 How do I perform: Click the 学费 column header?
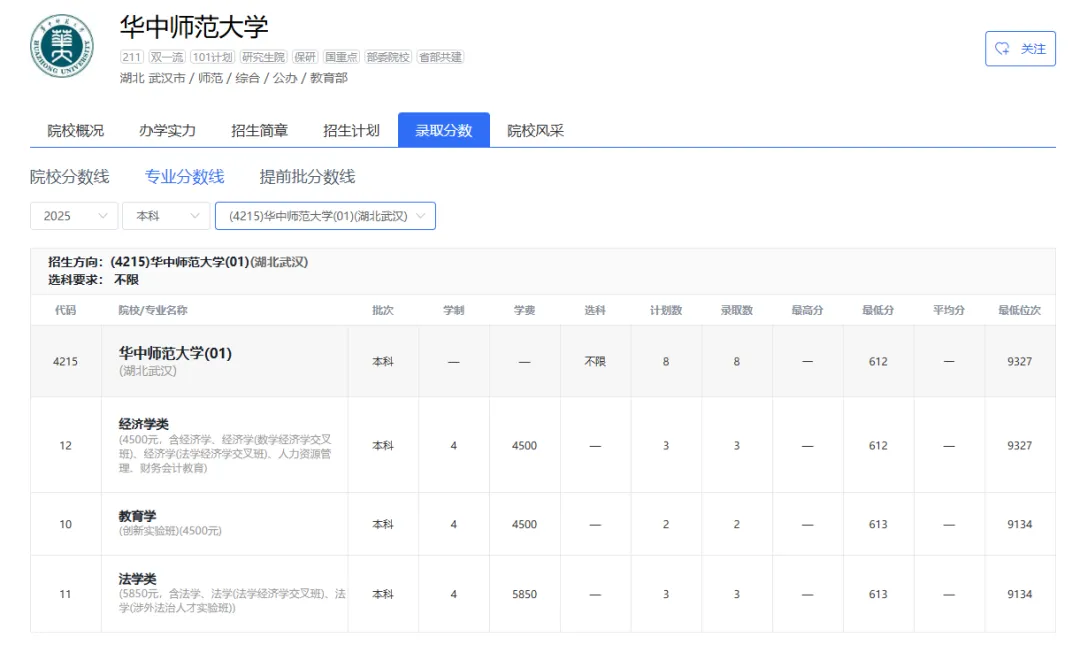click(524, 310)
